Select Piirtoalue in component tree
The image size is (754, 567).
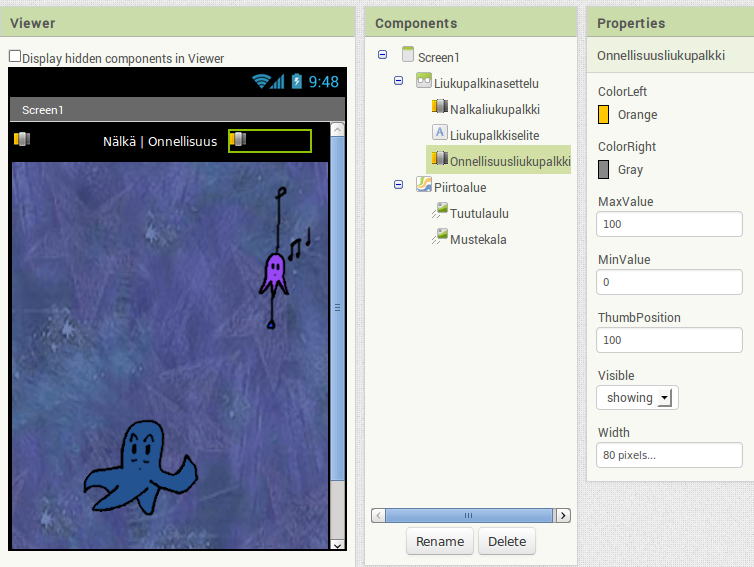[460, 188]
